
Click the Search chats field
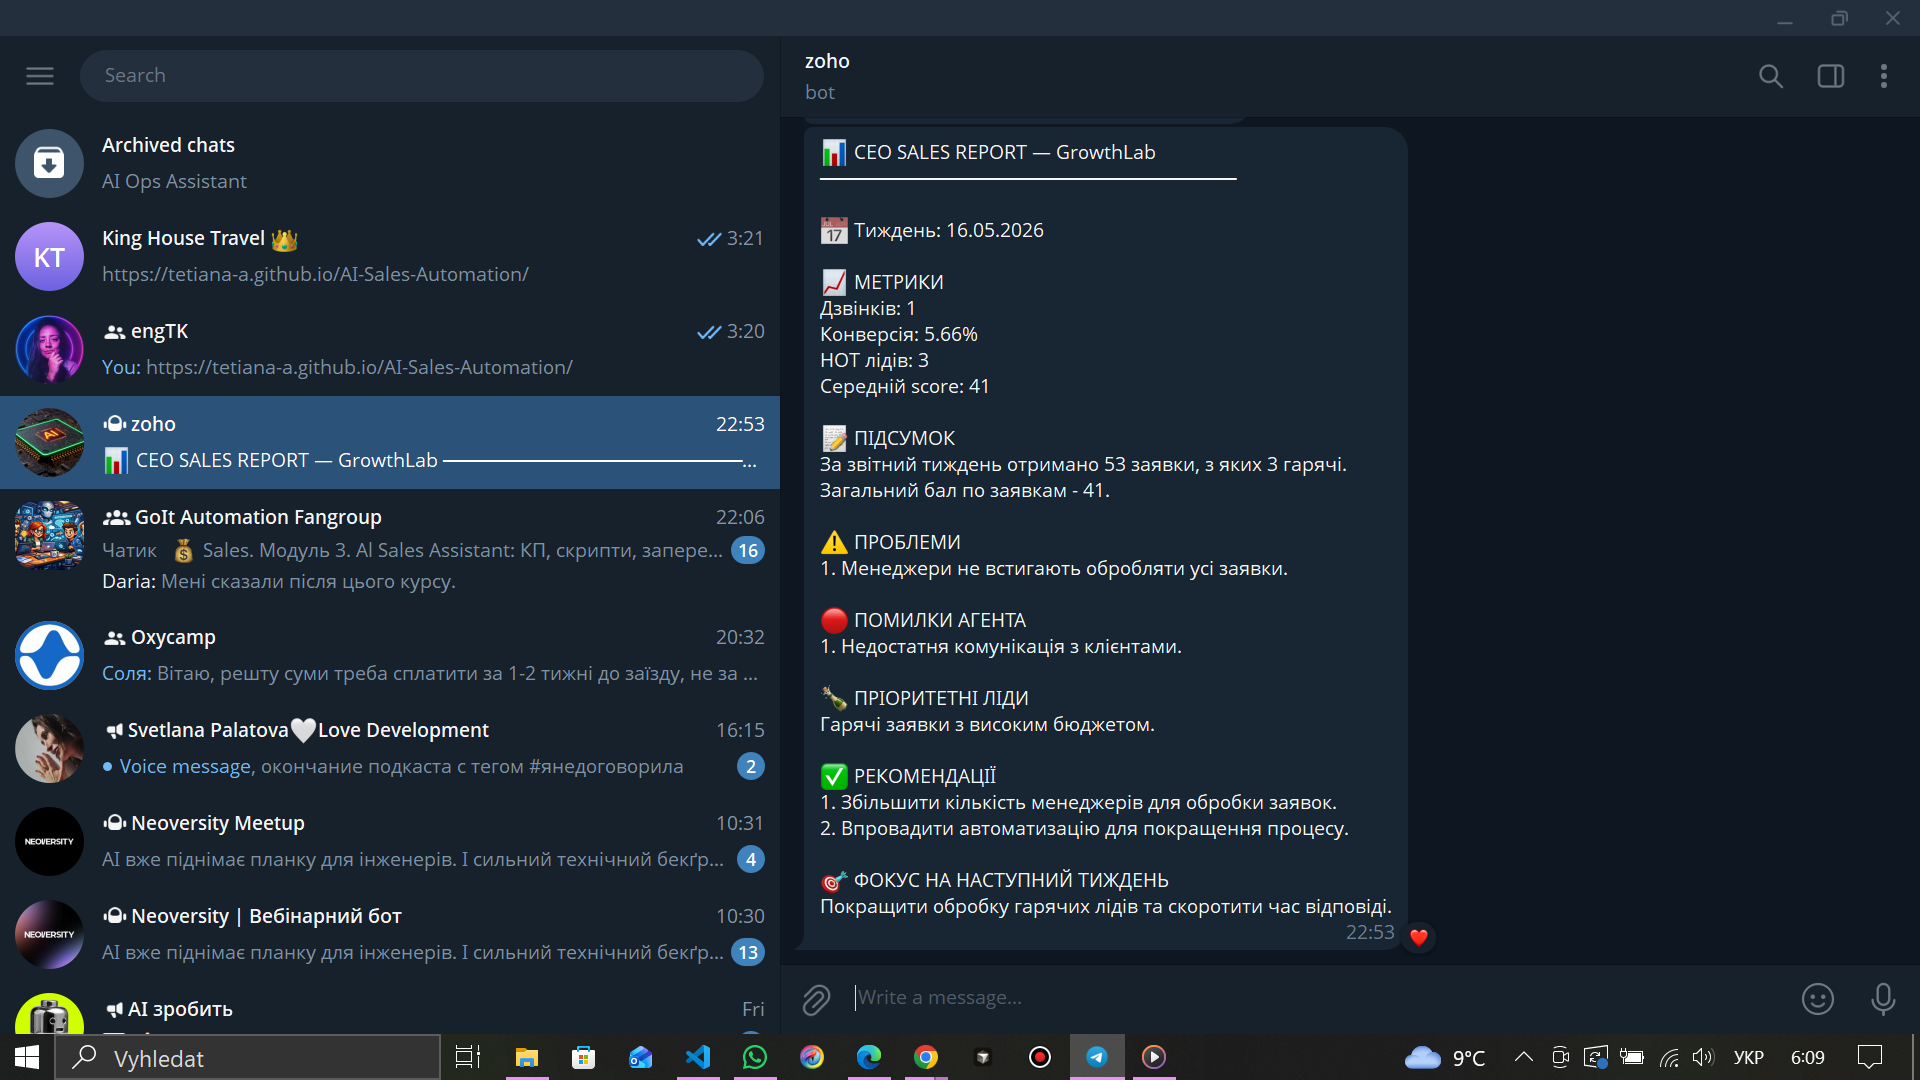point(421,76)
